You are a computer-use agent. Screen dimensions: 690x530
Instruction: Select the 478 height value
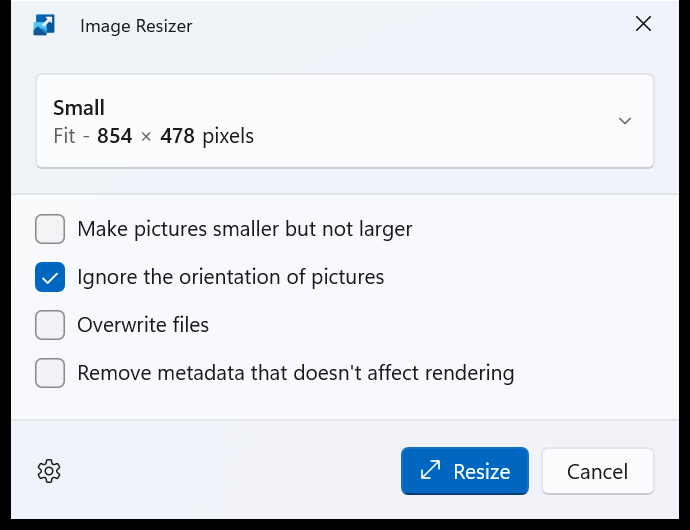[x=177, y=136]
